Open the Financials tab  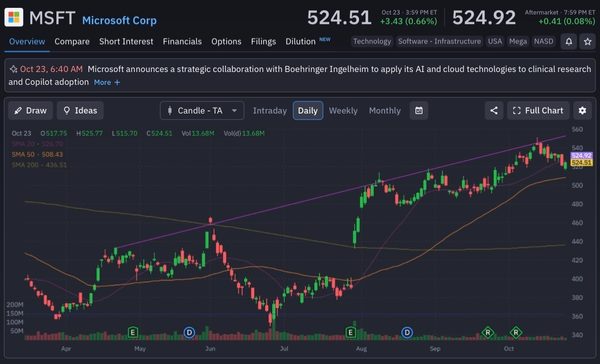pos(182,41)
